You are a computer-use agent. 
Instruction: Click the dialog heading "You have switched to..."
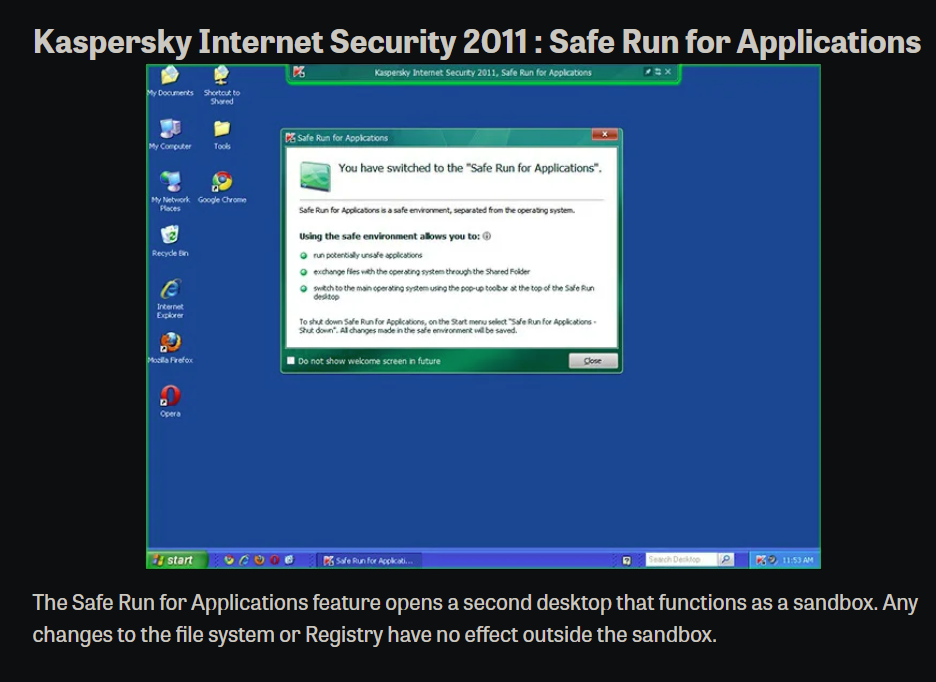[470, 168]
